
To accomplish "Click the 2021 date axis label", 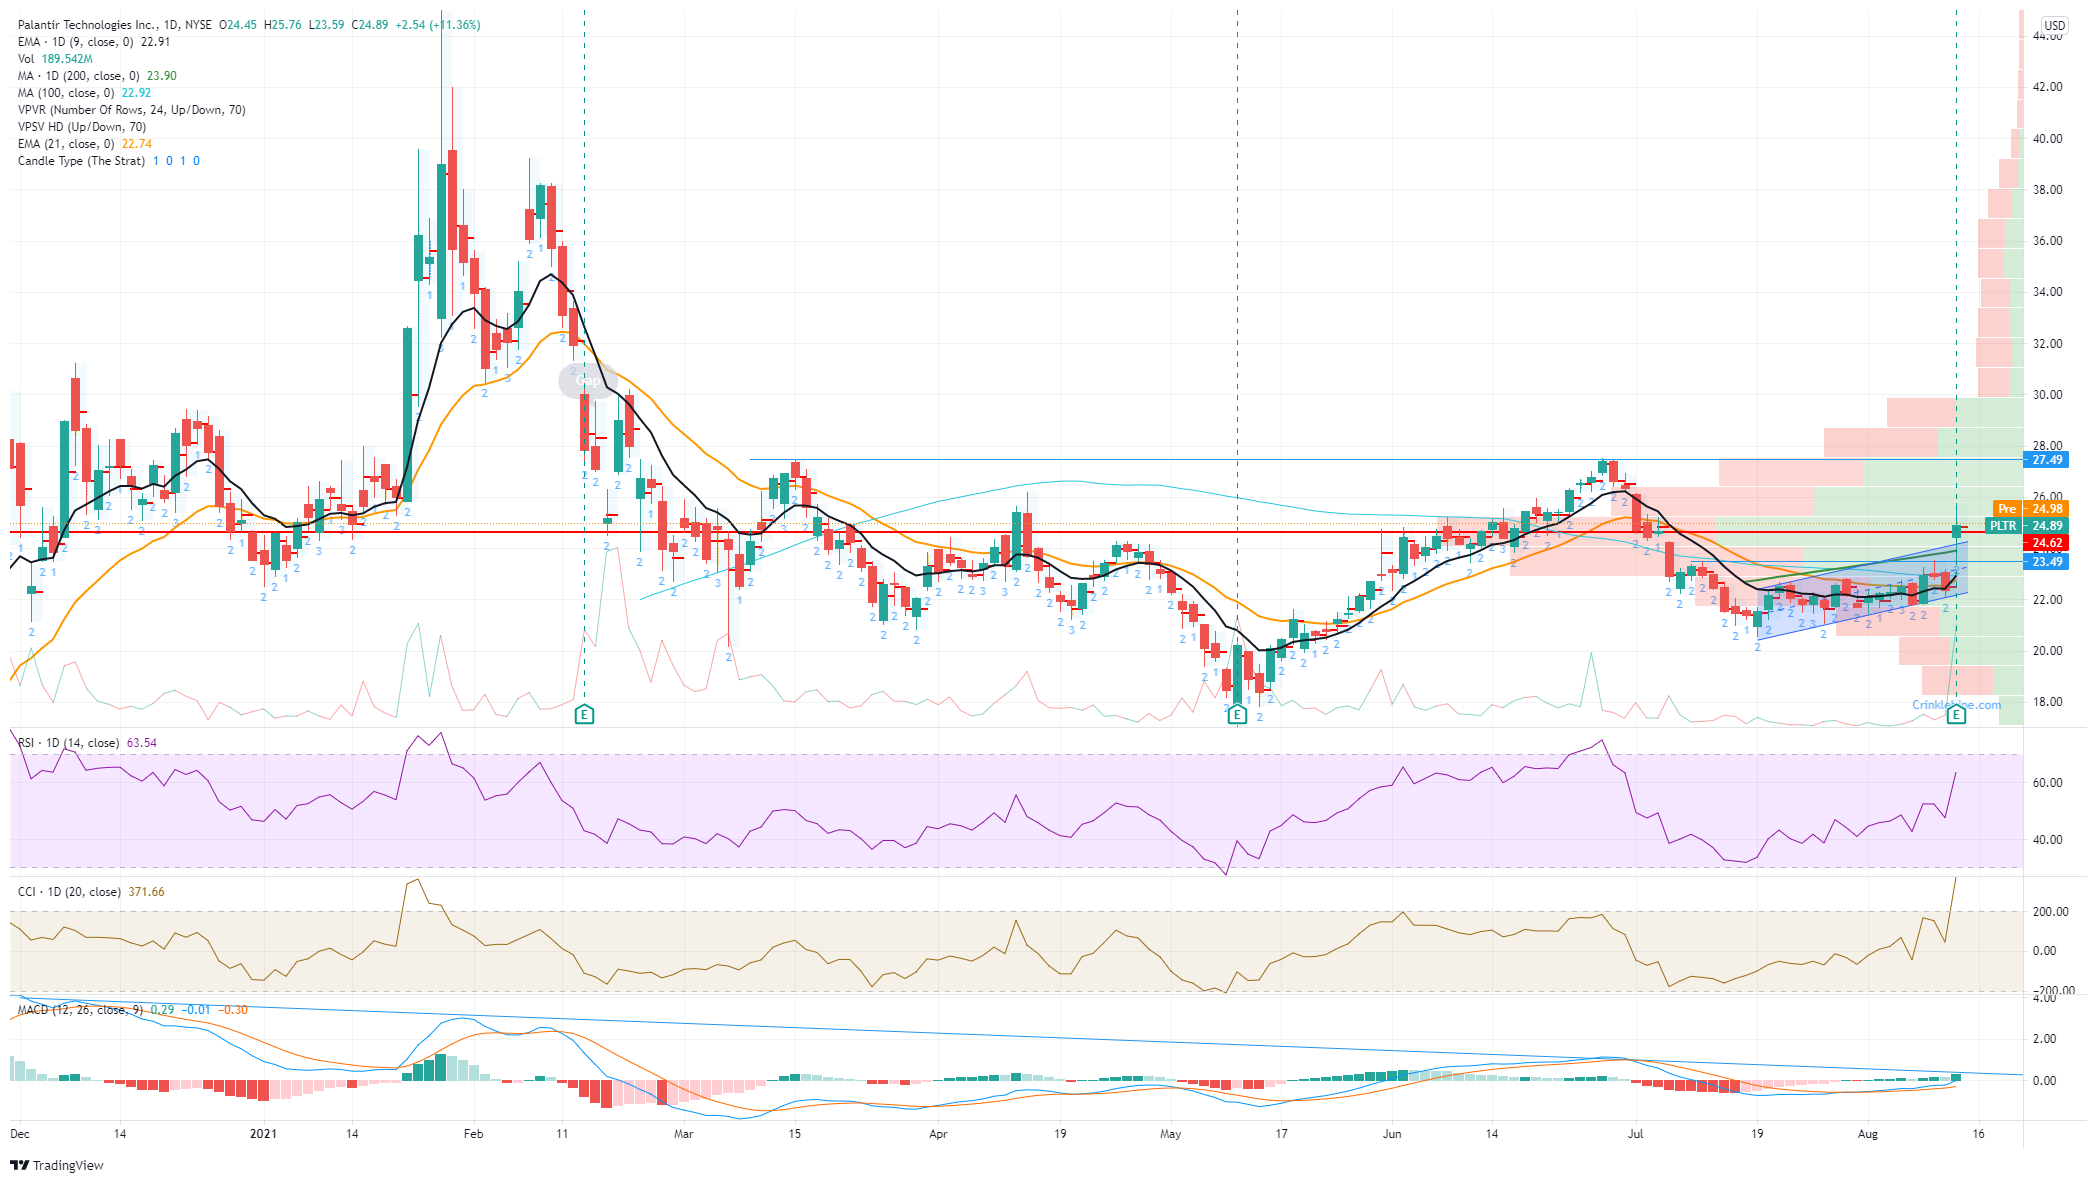I will (263, 1134).
